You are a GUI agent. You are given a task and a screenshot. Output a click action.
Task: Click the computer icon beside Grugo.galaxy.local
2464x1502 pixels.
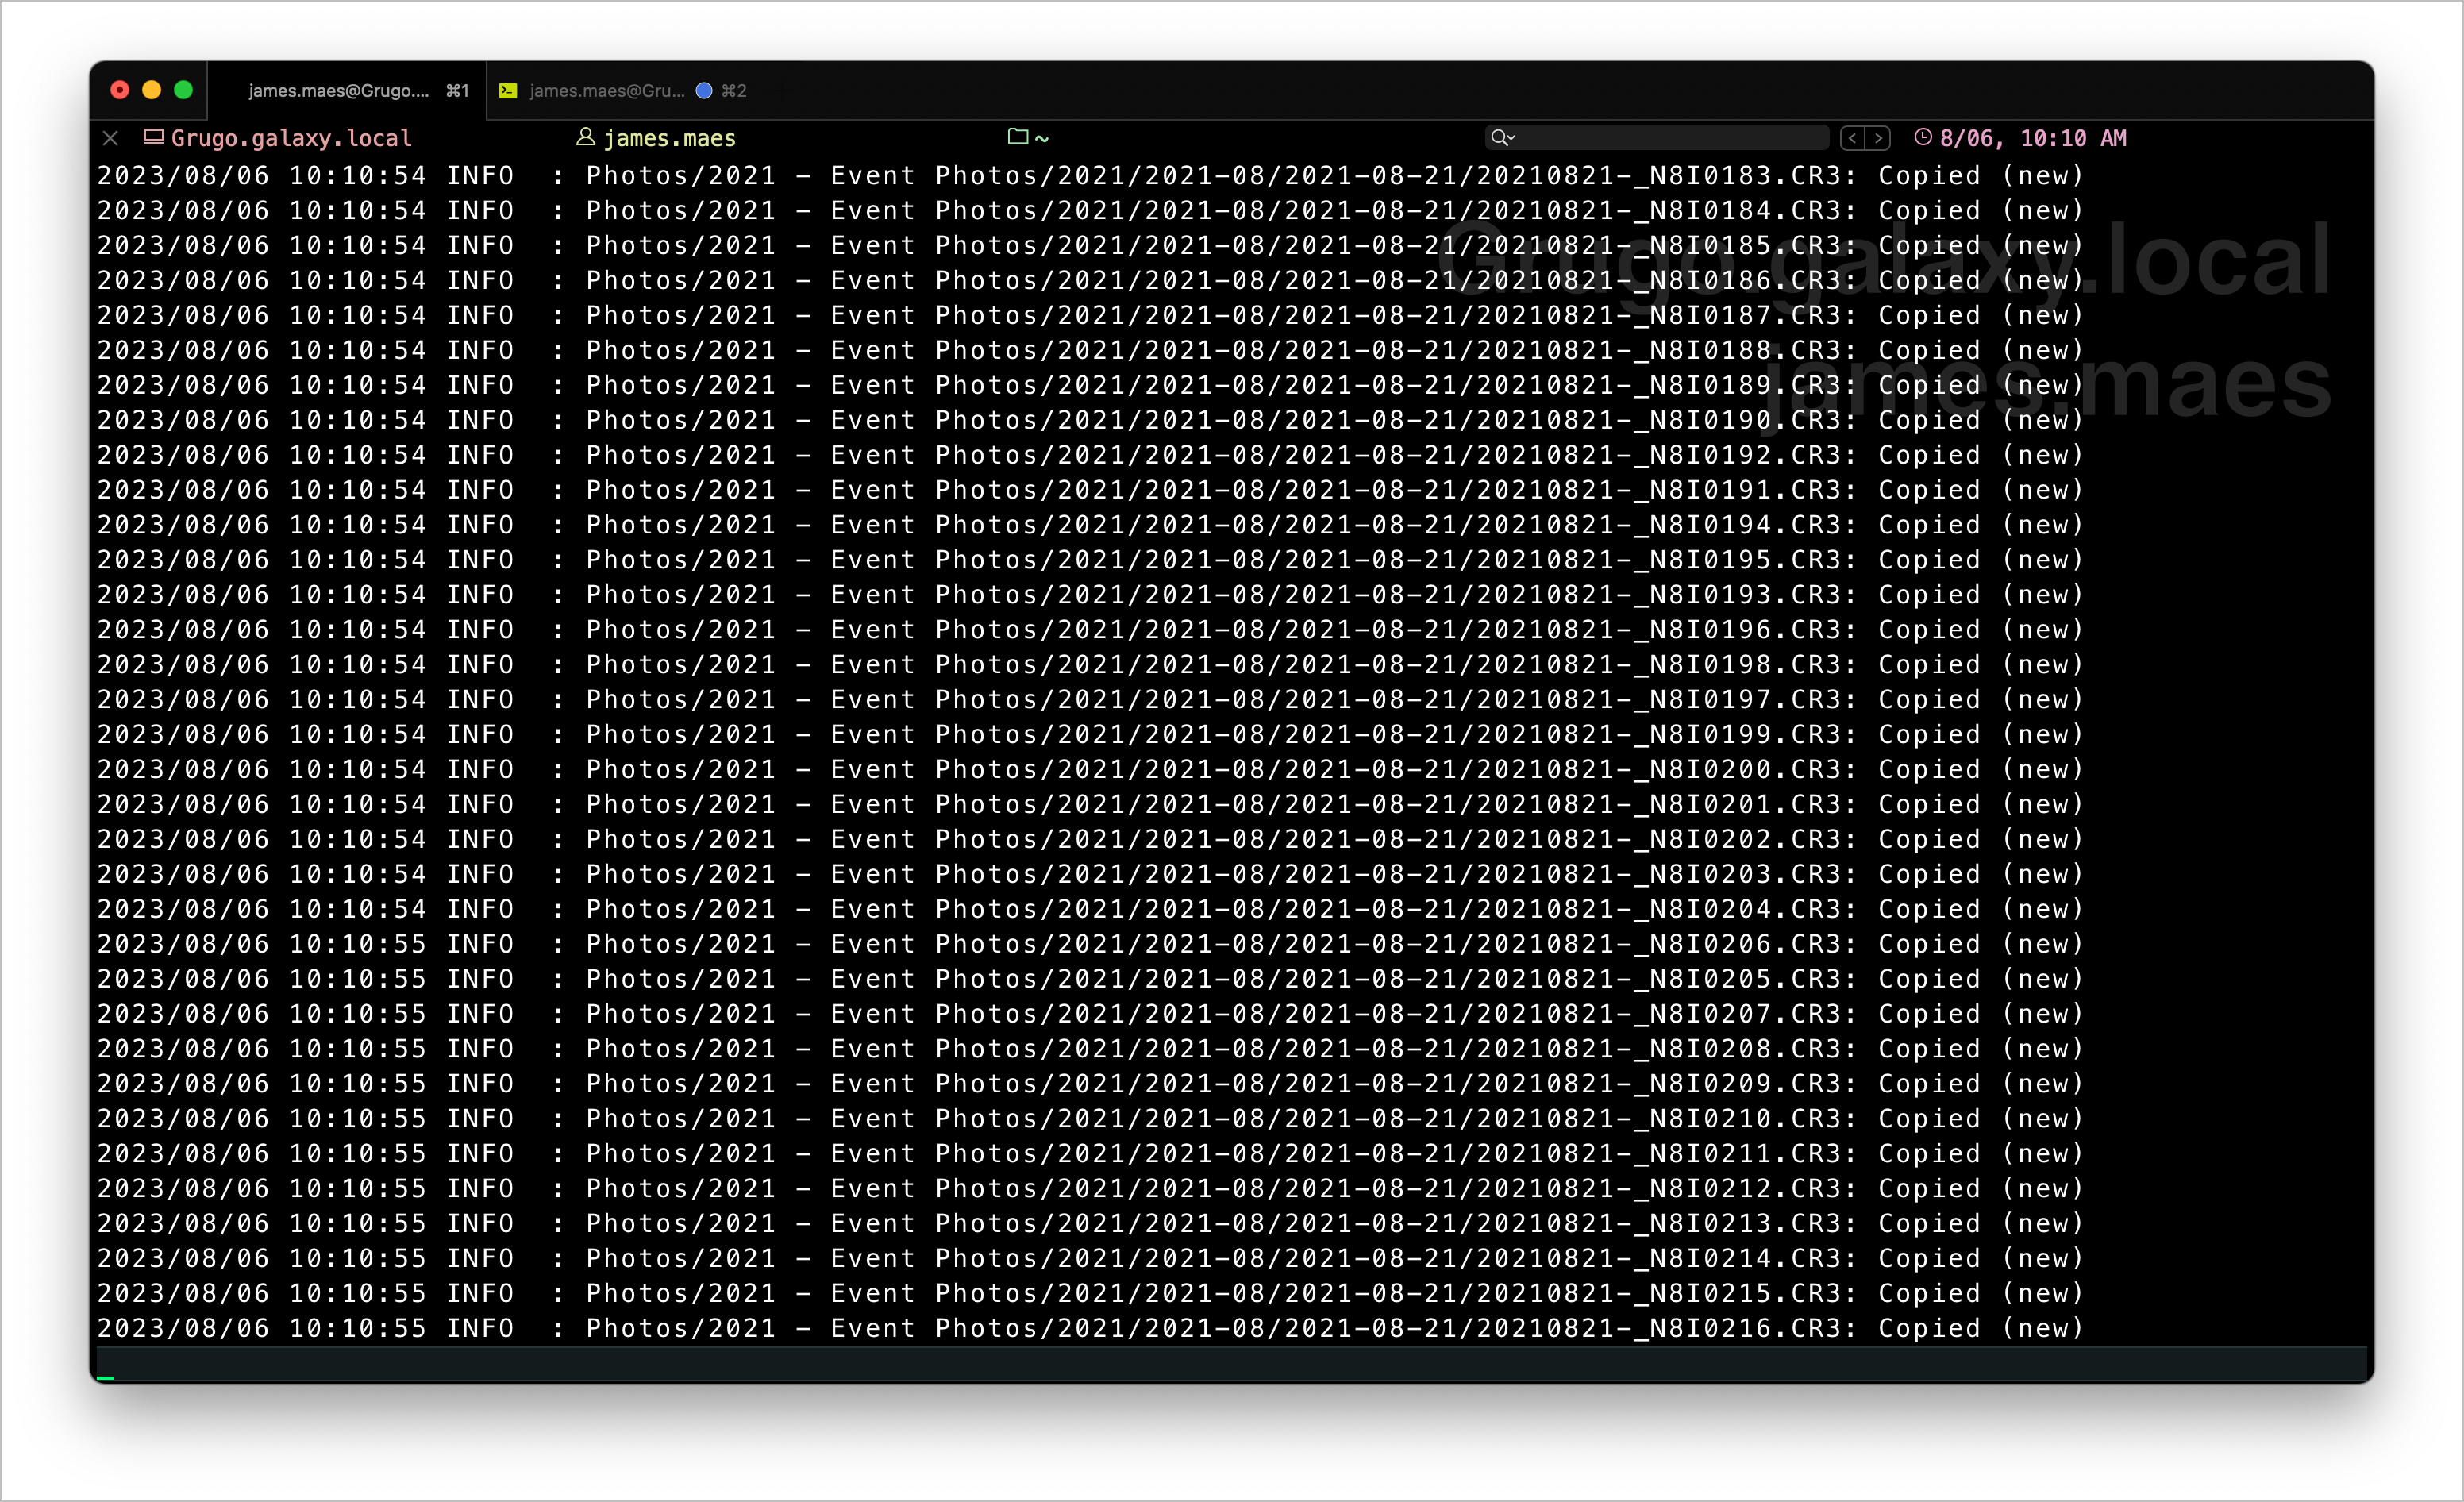coord(154,137)
